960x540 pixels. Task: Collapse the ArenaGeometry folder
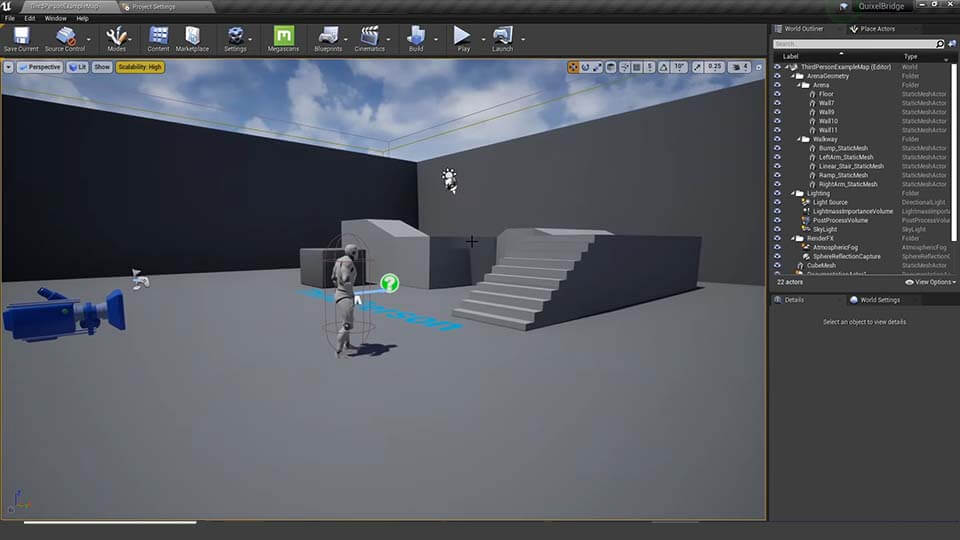(x=793, y=76)
